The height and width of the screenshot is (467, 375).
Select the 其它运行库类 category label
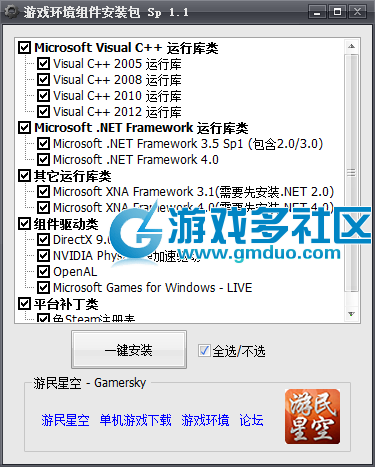[x=72, y=176]
